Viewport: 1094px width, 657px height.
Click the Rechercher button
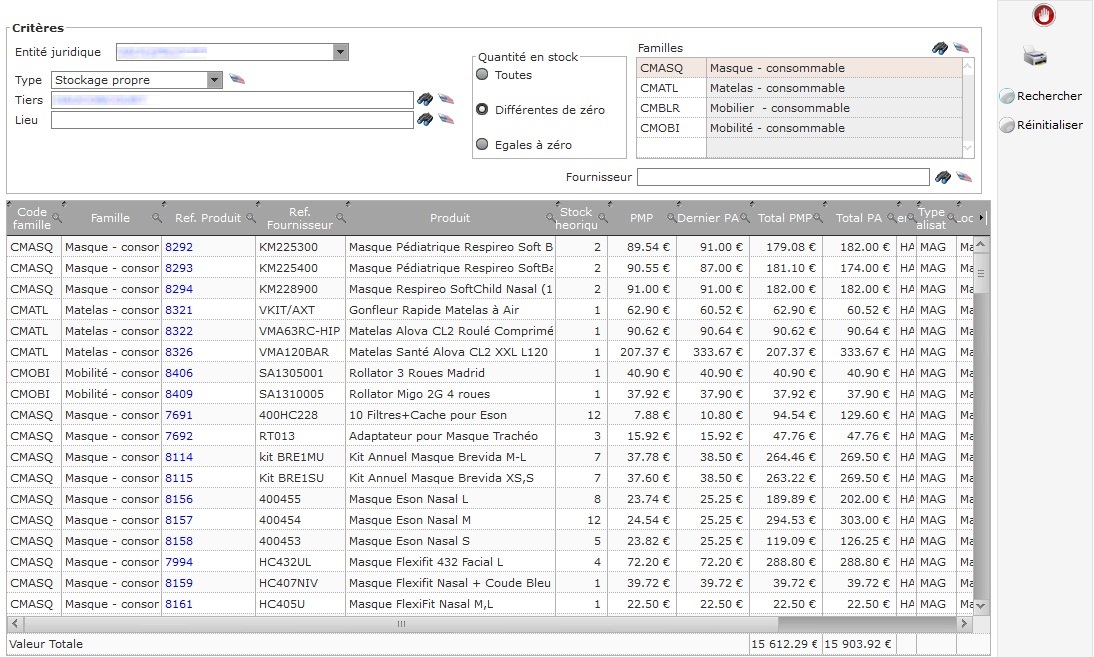click(1040, 96)
